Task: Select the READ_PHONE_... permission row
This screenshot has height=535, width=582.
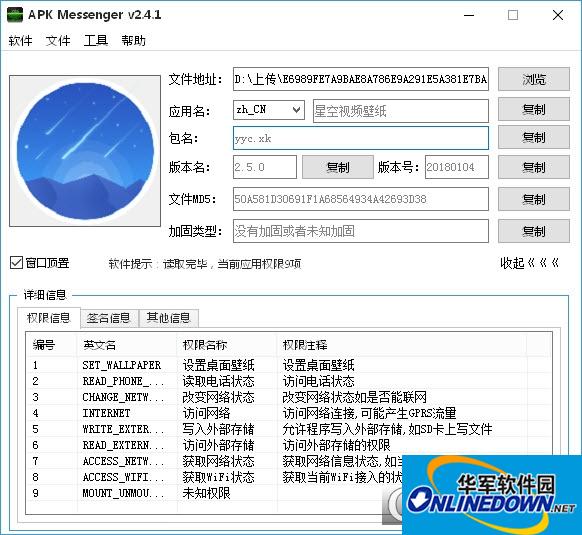Action: click(289, 381)
